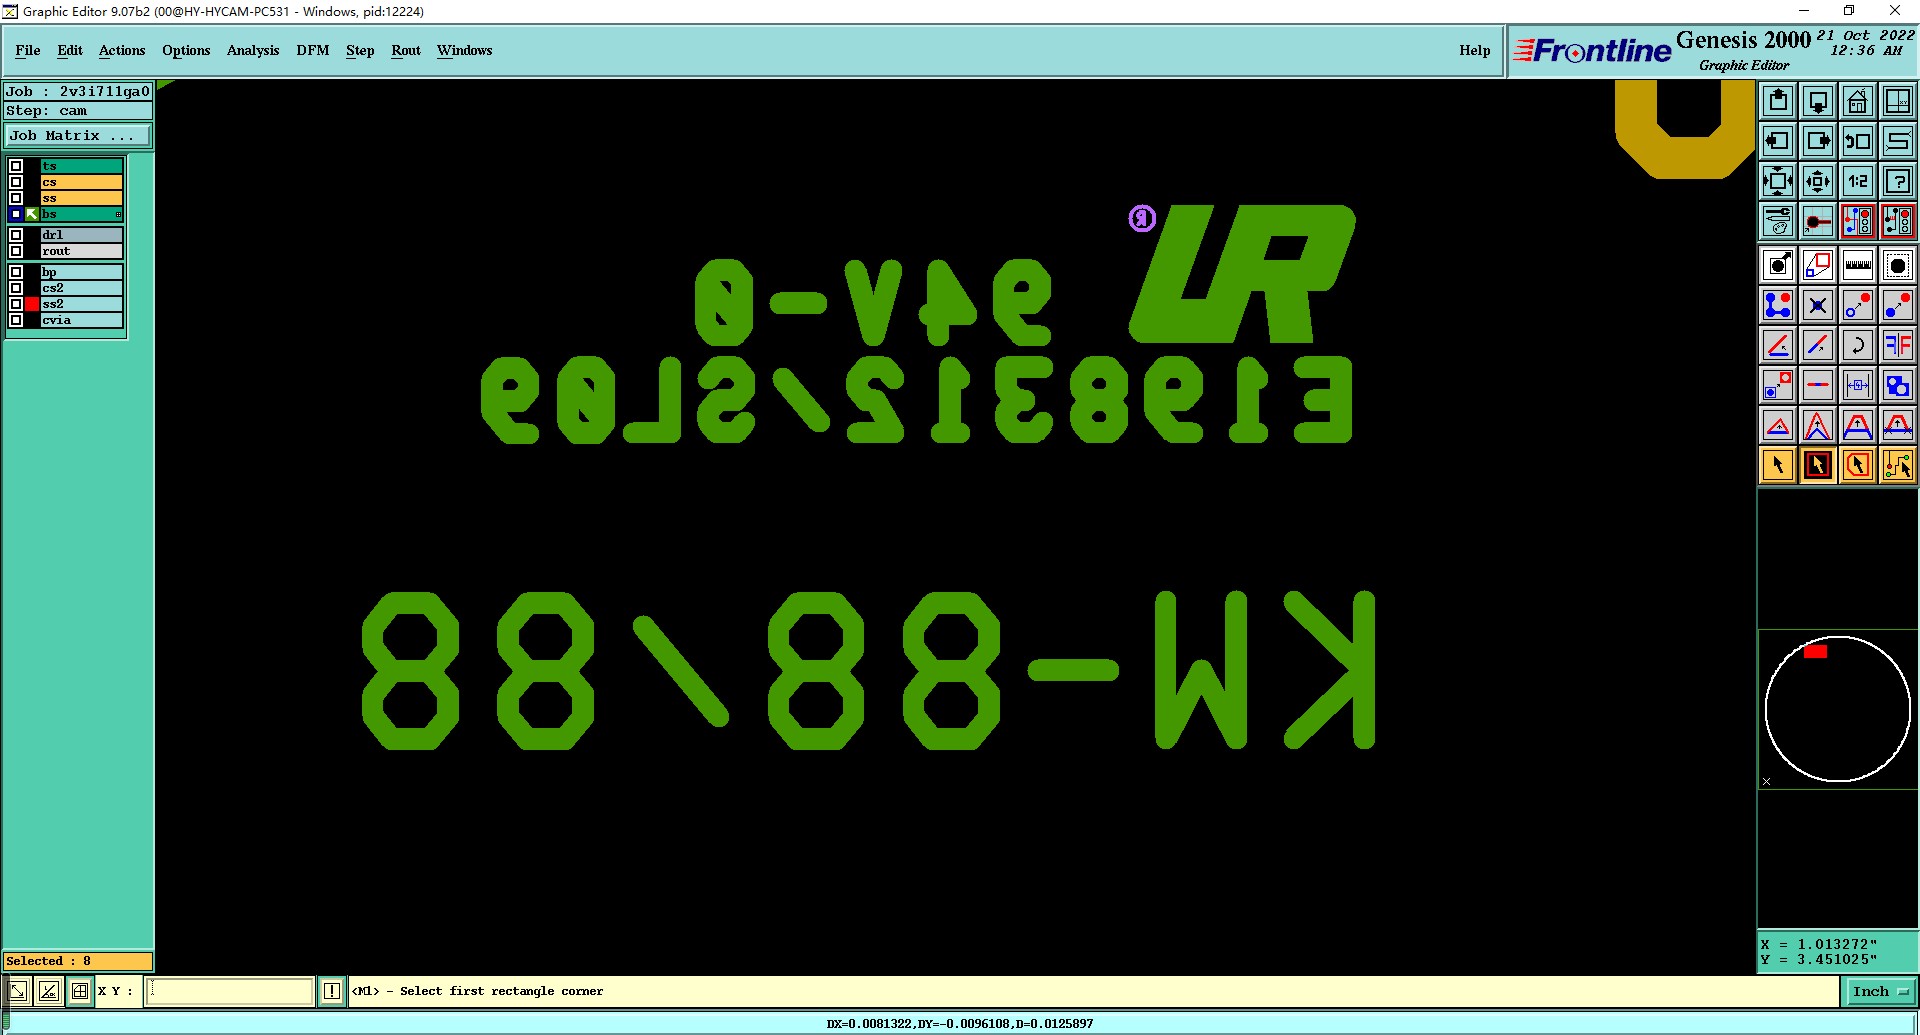Click the pan left arrow icon

[x=1778, y=141]
